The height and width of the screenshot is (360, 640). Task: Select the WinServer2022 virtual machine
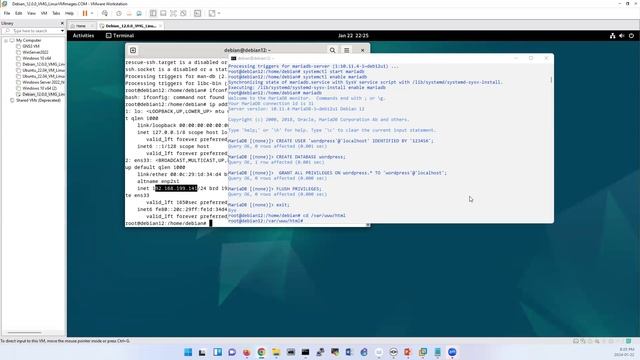click(x=35, y=52)
